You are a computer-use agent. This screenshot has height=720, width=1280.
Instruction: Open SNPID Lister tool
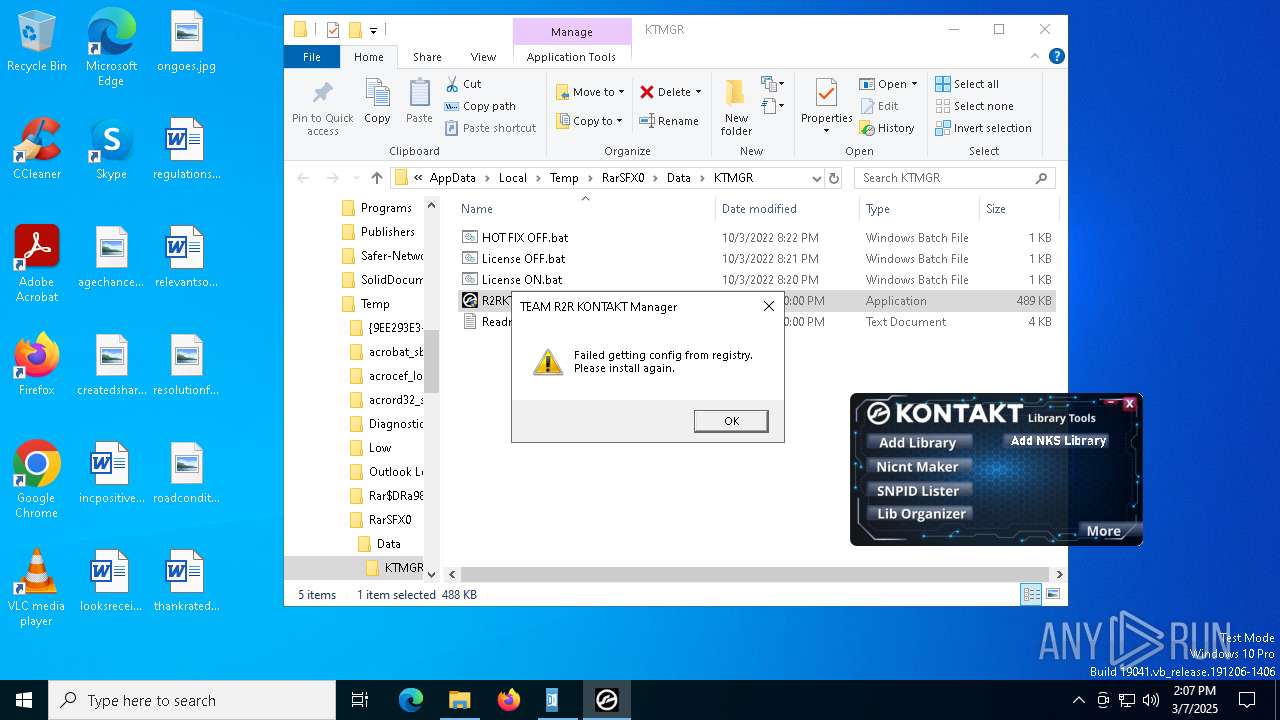pos(917,491)
